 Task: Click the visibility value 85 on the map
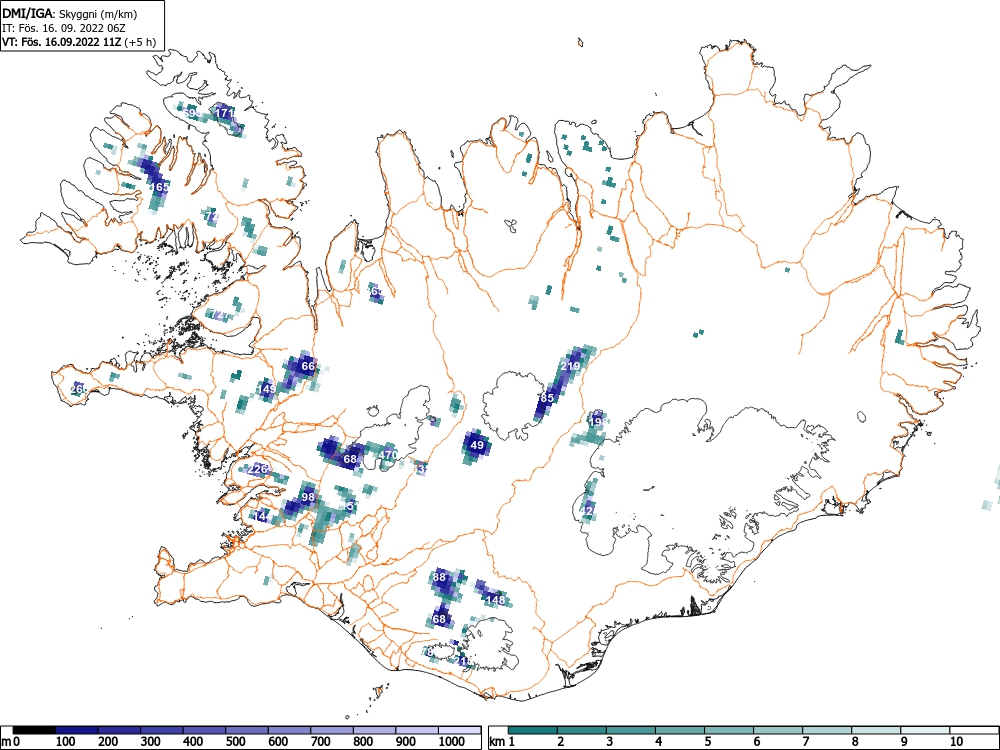click(x=547, y=398)
